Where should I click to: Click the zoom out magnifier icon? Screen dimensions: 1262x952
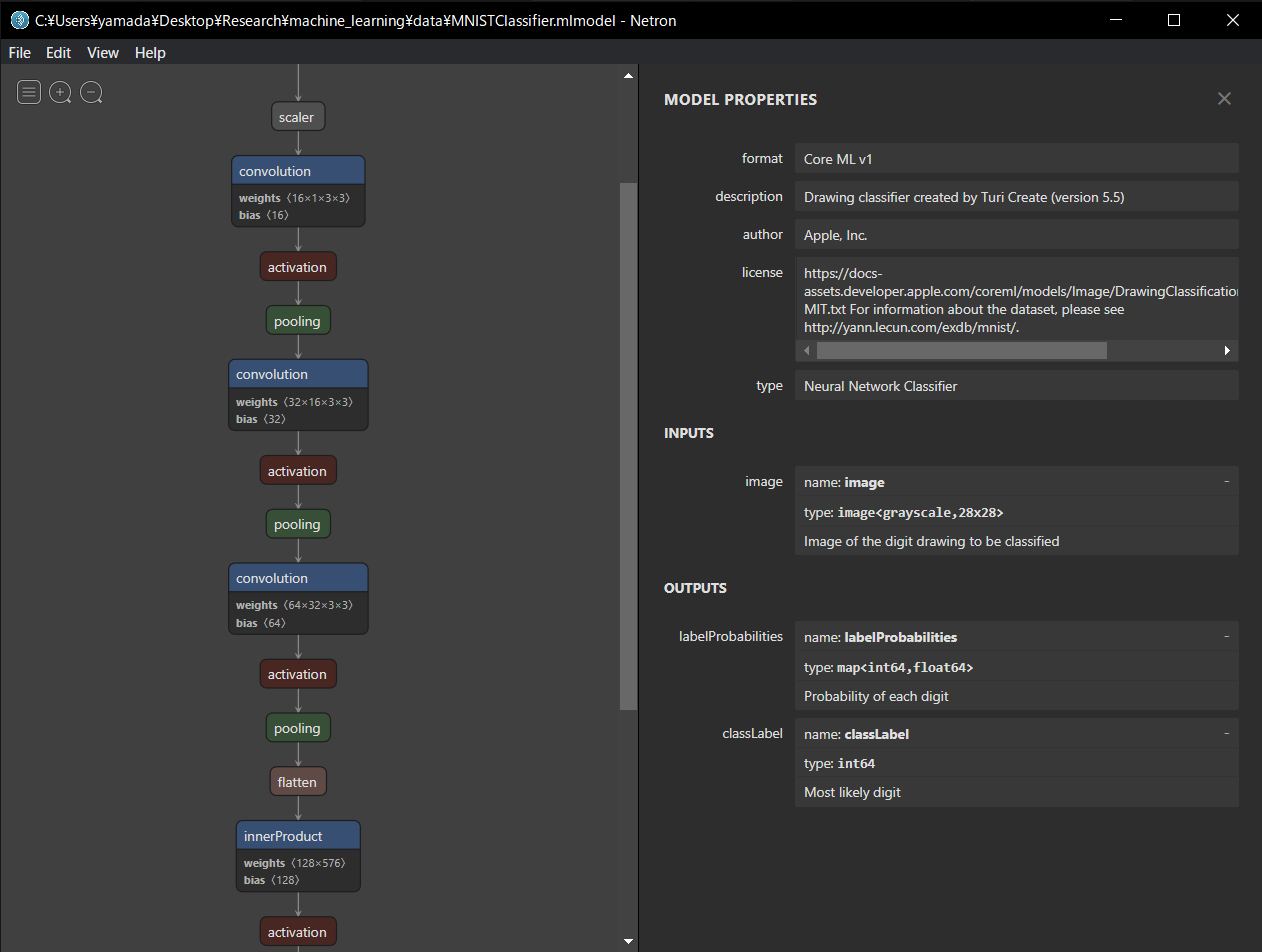92,93
